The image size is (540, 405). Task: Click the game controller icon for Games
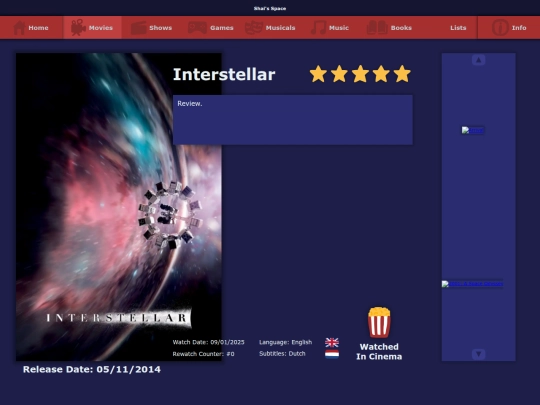(197, 28)
